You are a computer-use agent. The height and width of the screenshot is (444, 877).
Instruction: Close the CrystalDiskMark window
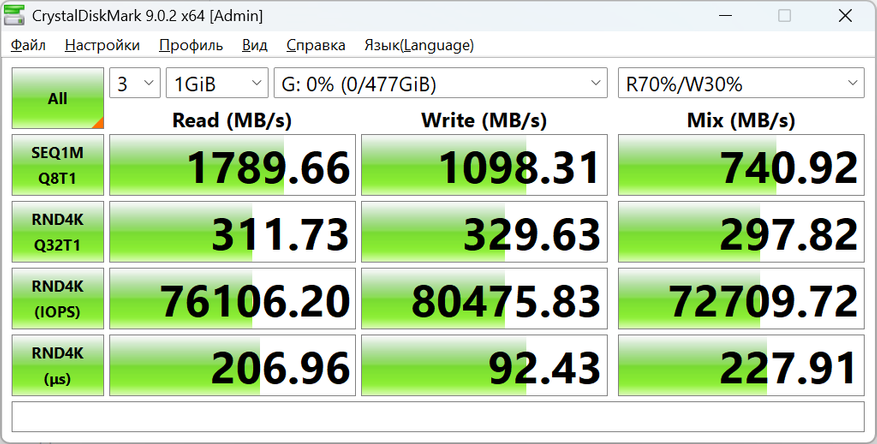(845, 16)
